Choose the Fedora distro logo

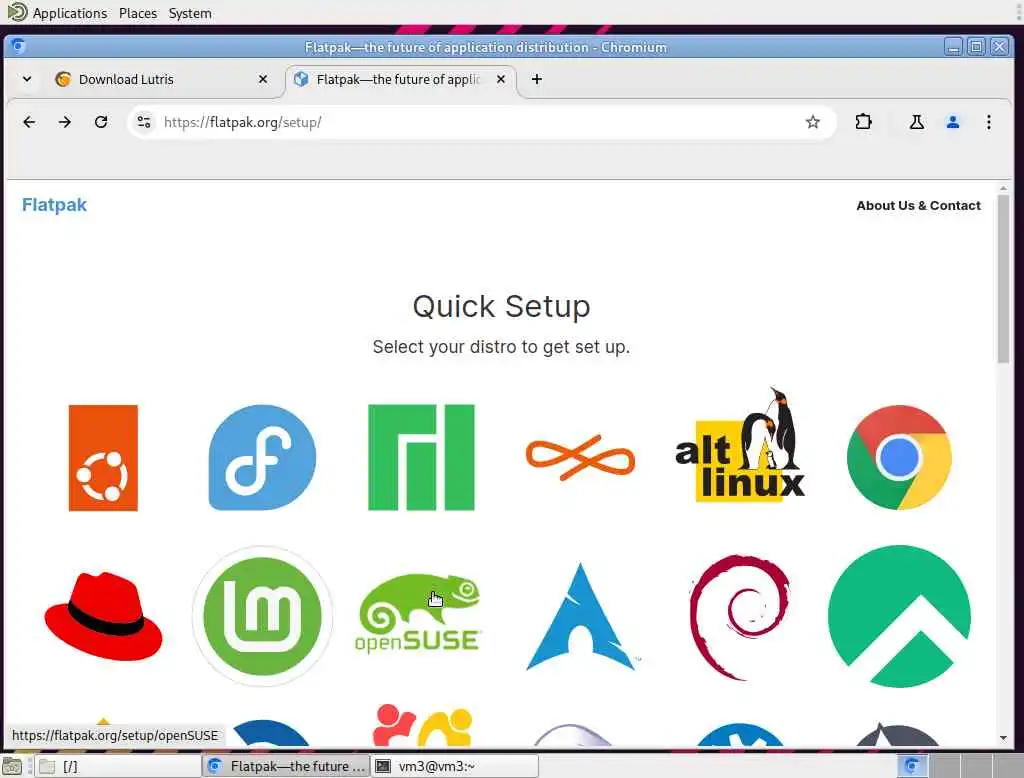point(262,457)
